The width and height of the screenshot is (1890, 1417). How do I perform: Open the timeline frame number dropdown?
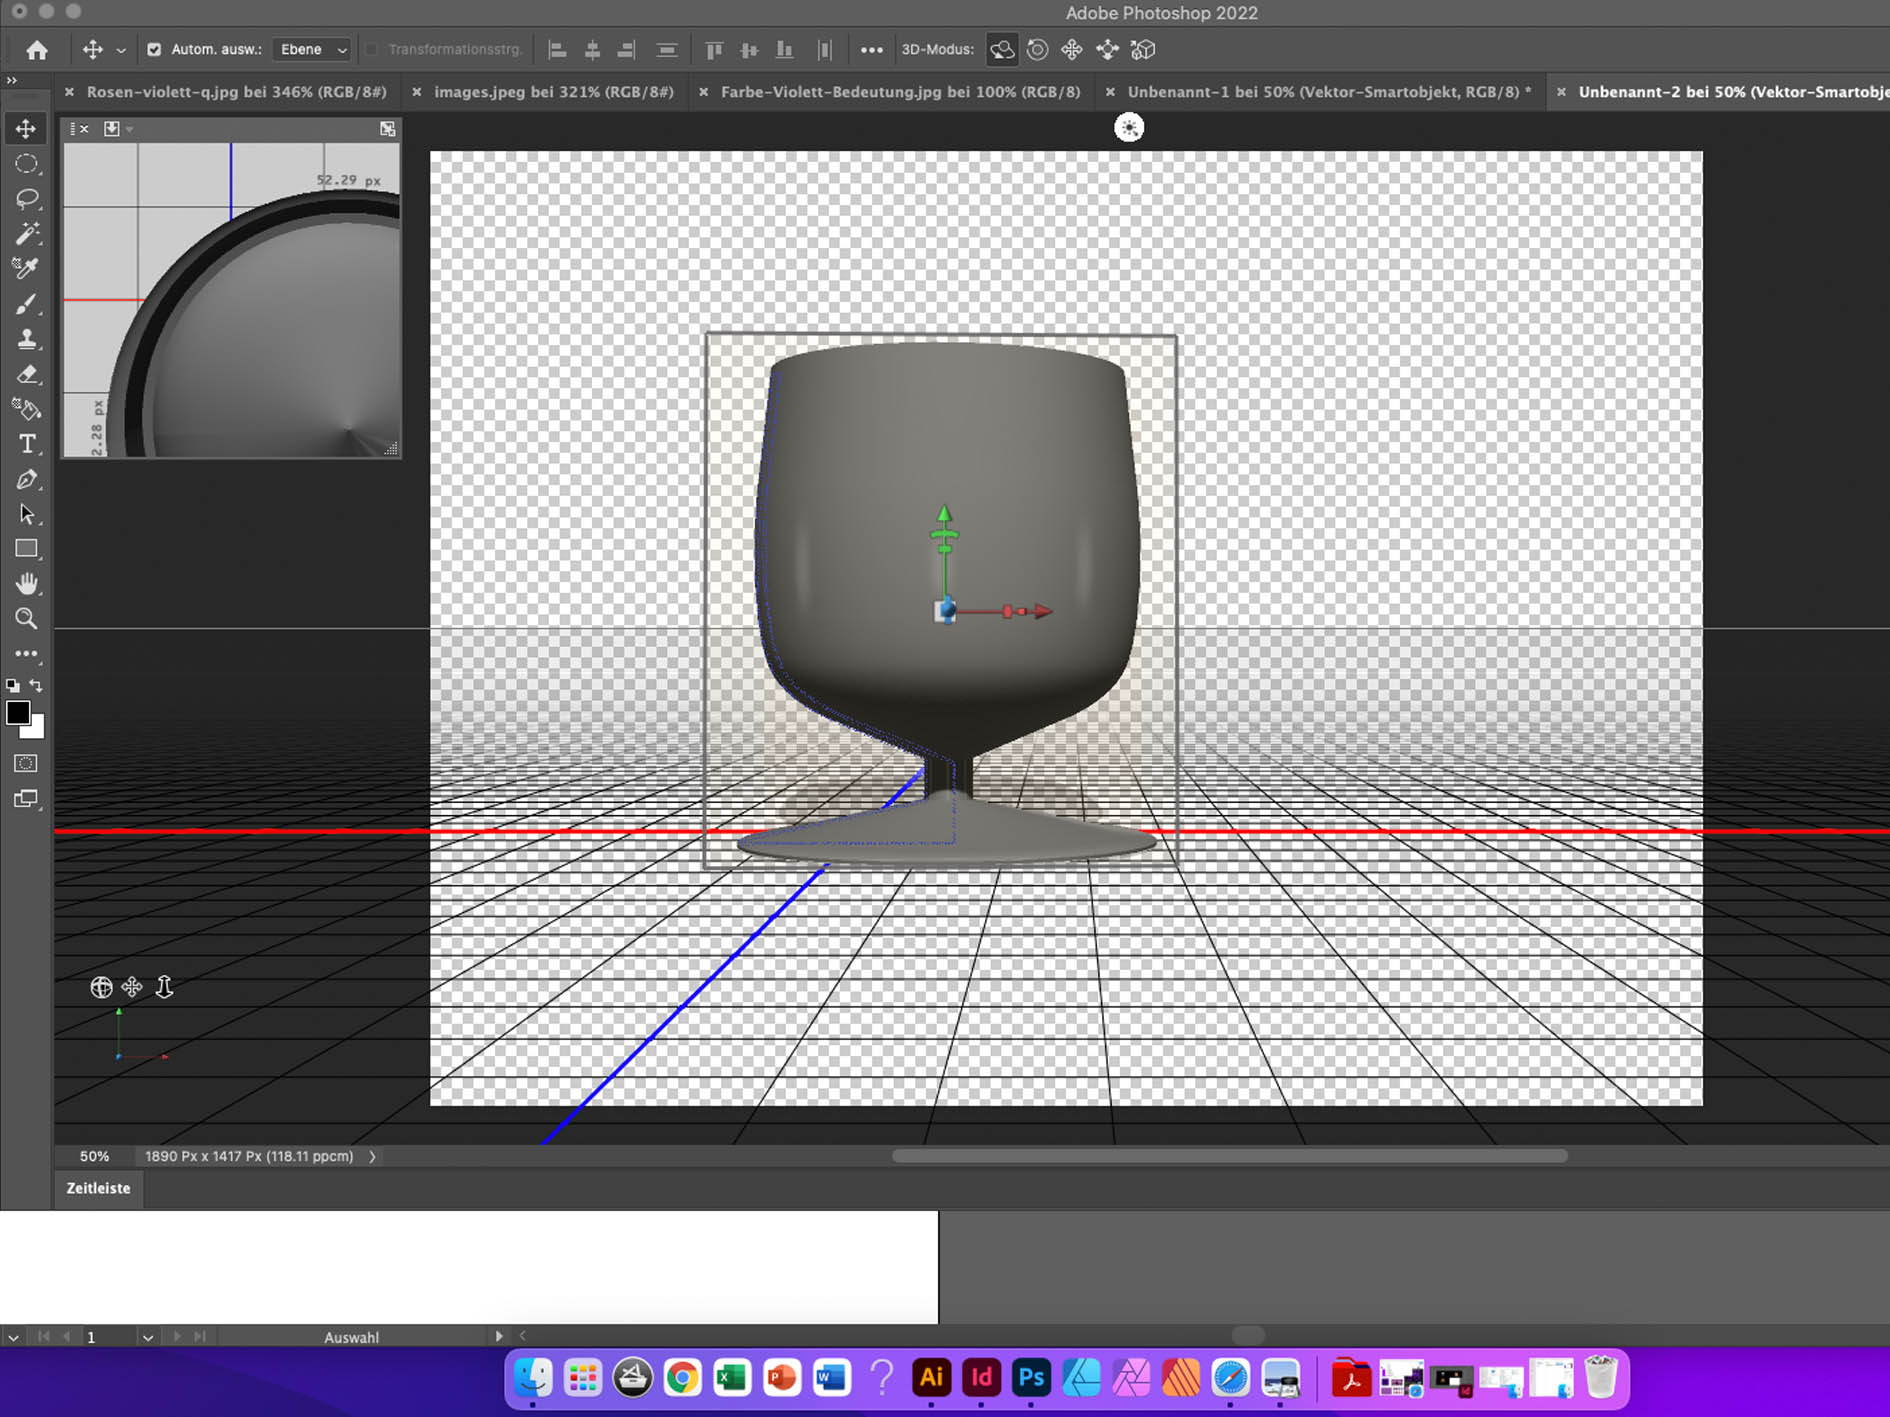click(x=147, y=1337)
